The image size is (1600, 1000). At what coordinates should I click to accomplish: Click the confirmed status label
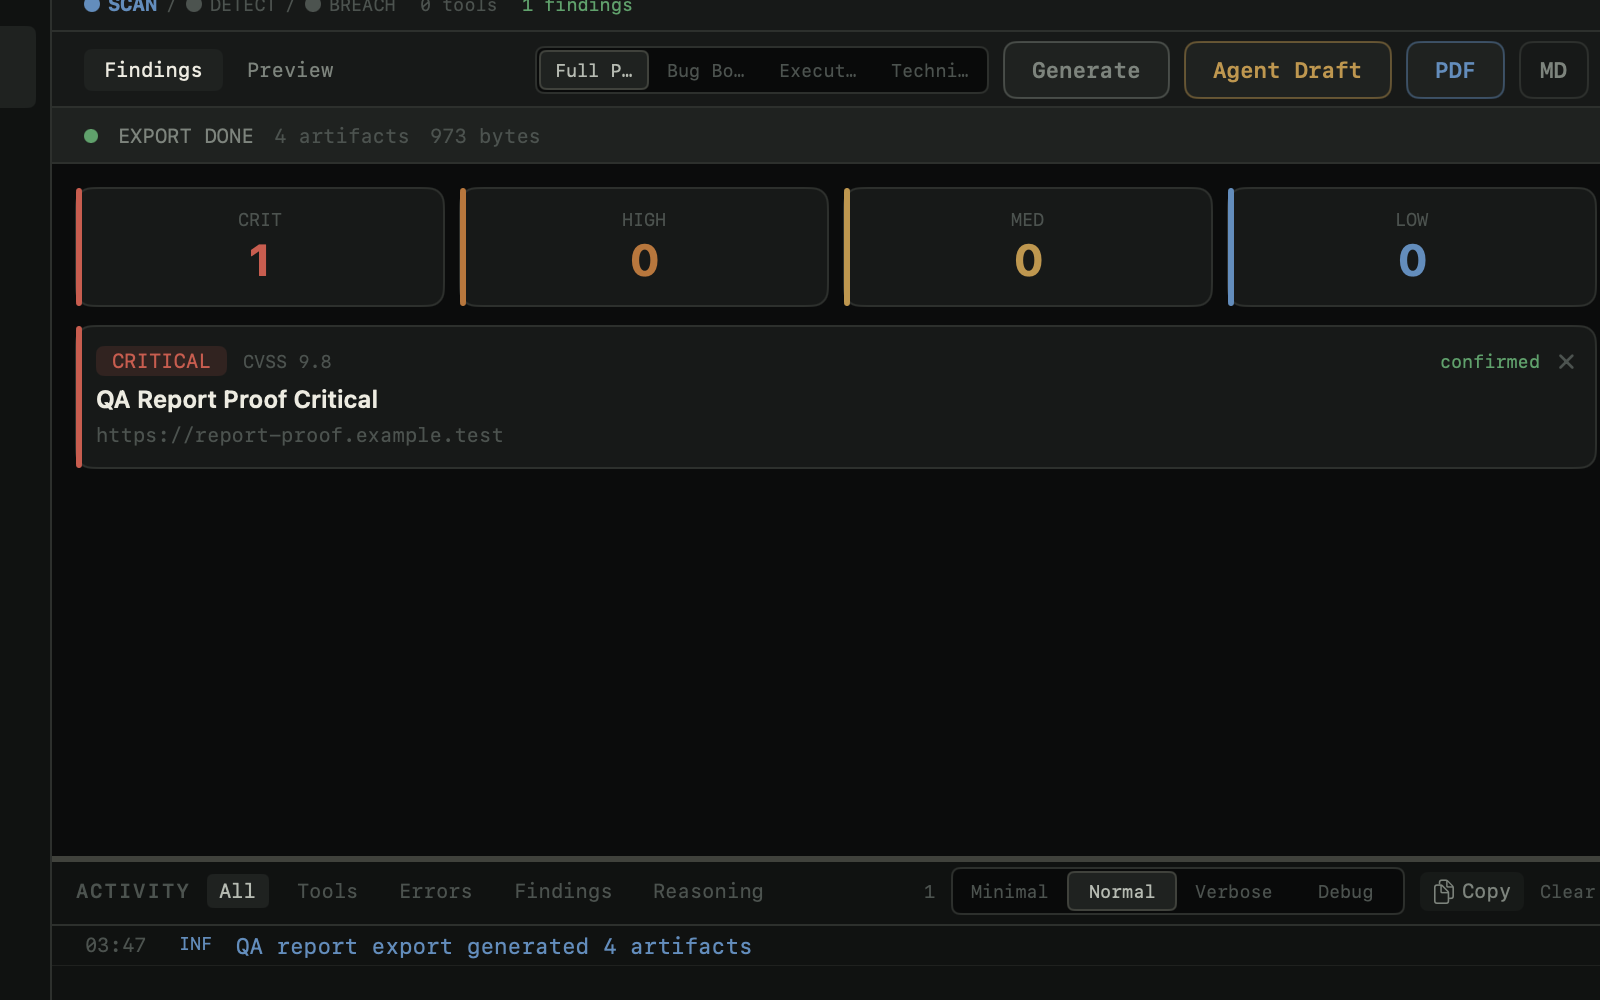1490,362
